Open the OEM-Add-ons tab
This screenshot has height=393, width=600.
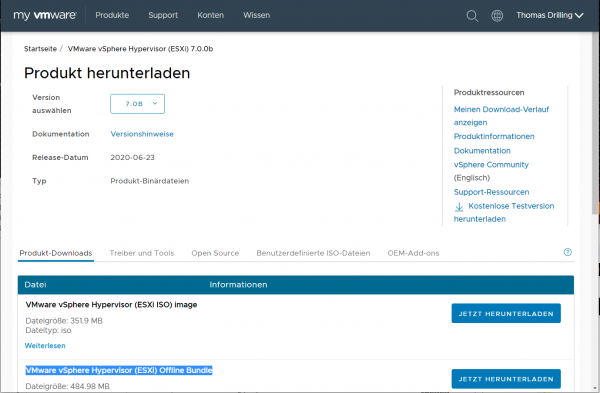[413, 253]
